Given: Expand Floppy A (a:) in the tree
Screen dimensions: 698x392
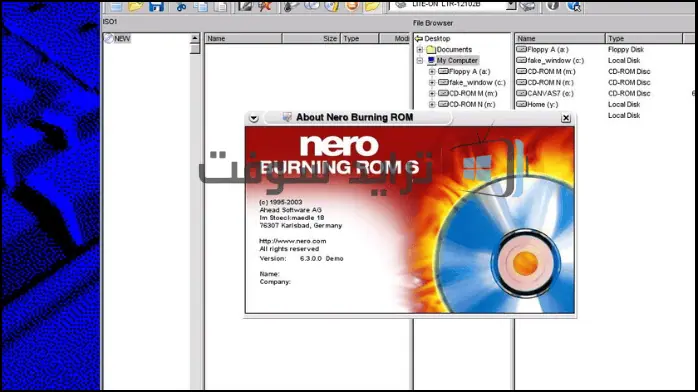Looking at the screenshot, I should [x=432, y=72].
